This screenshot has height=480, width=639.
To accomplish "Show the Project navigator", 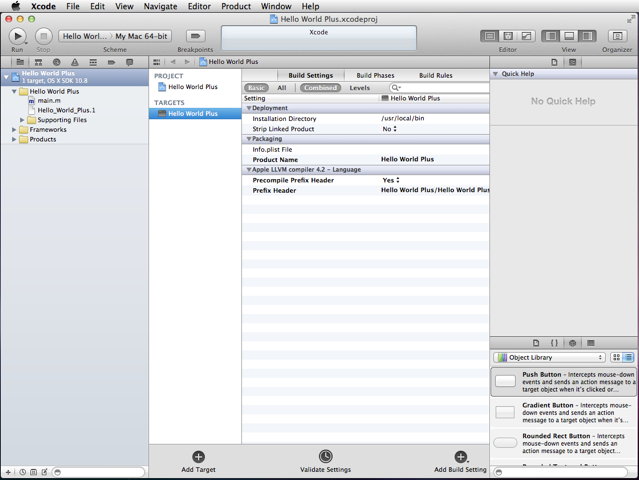I will click(20, 62).
